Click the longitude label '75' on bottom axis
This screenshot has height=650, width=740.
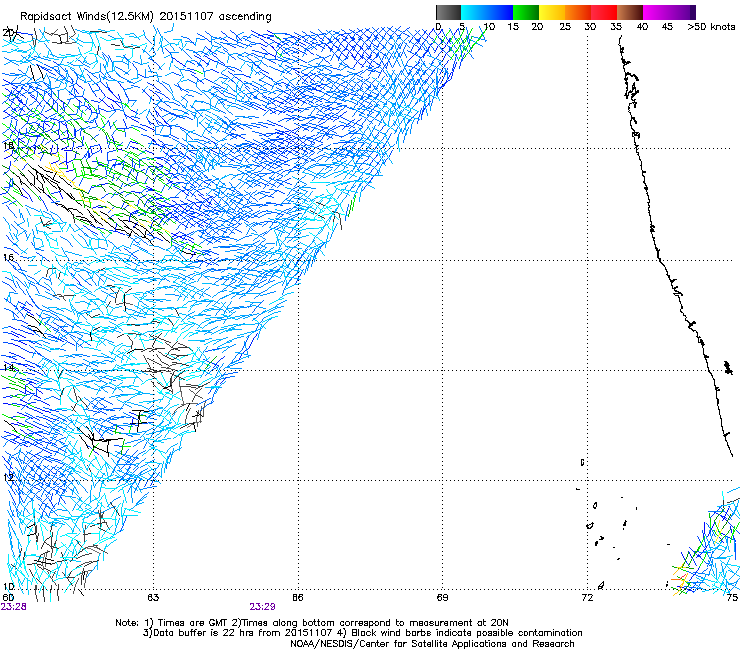tap(732, 597)
